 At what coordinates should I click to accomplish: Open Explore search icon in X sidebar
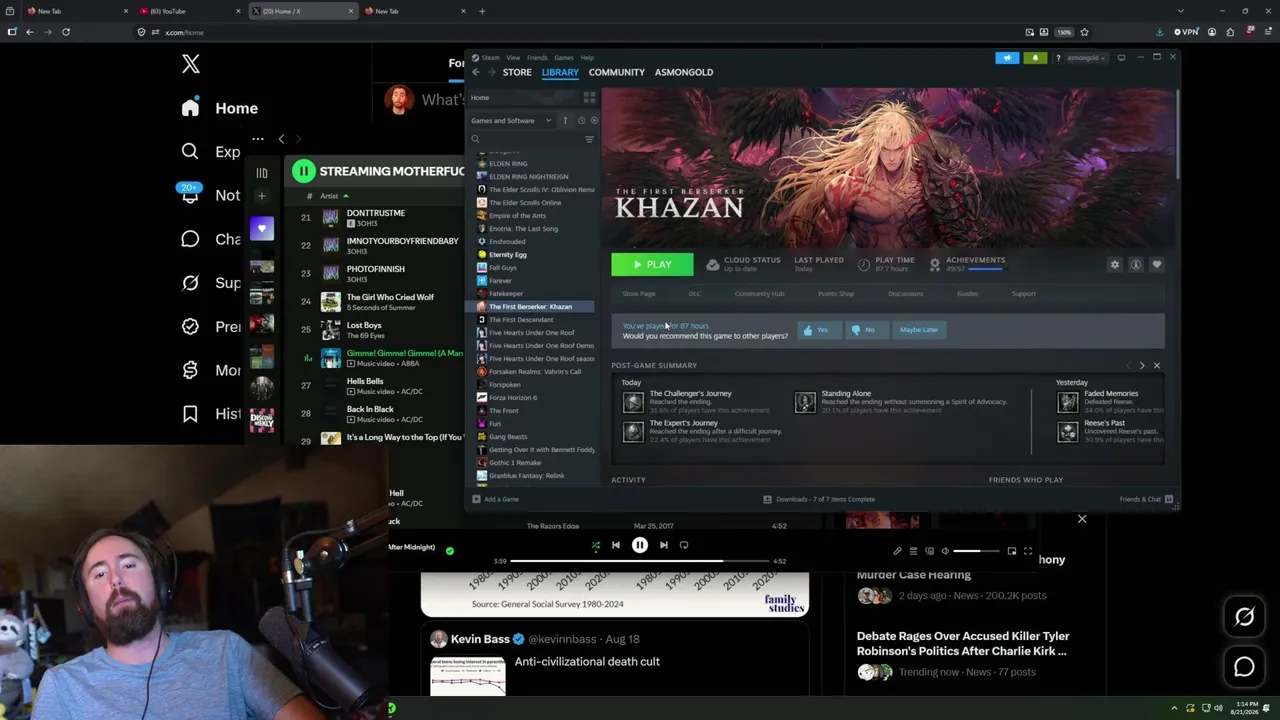(190, 151)
